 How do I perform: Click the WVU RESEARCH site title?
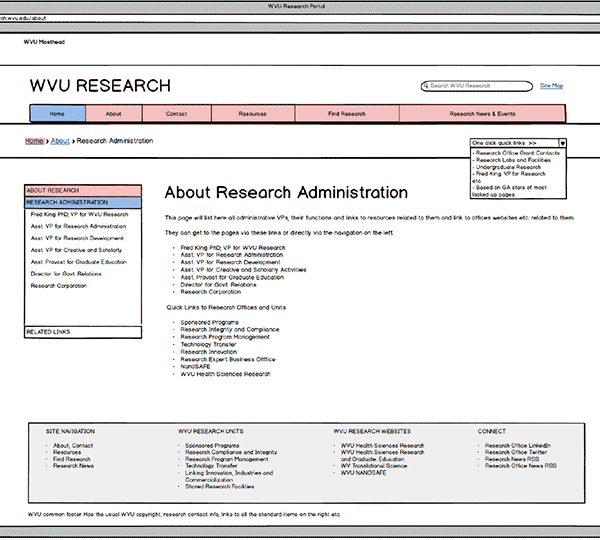[x=100, y=86]
